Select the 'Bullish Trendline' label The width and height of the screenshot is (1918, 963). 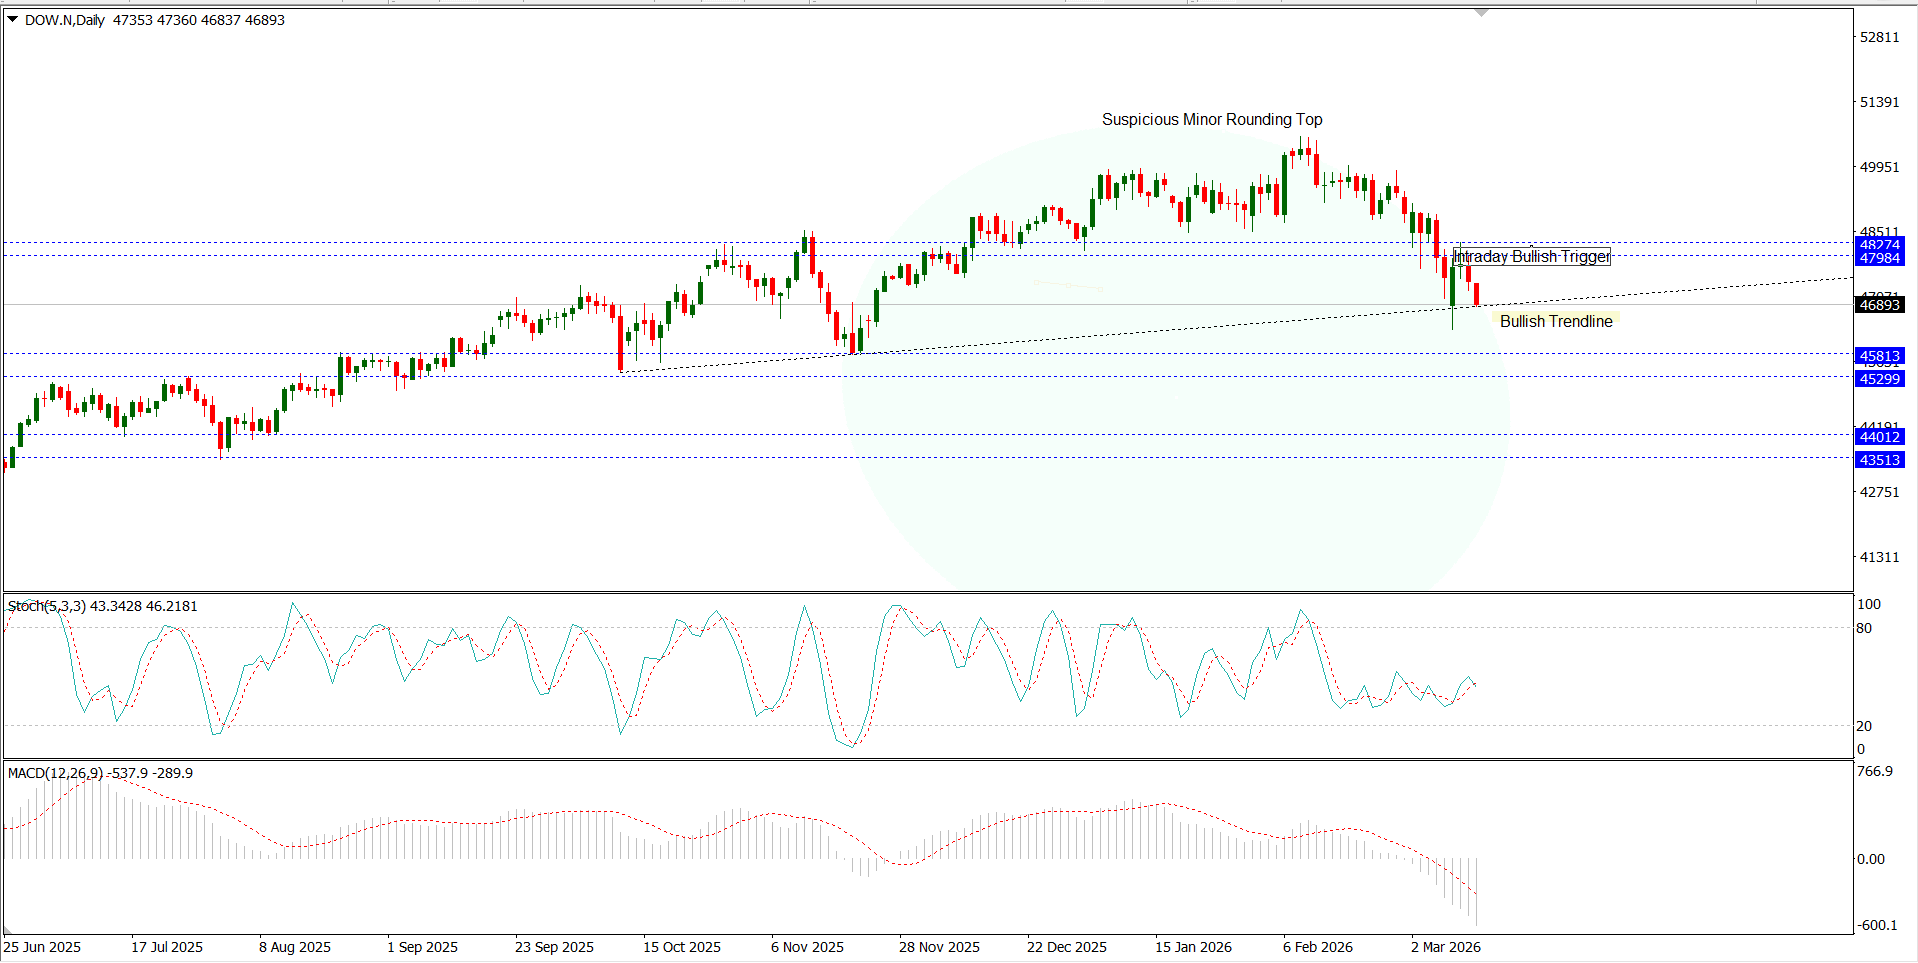tap(1555, 321)
